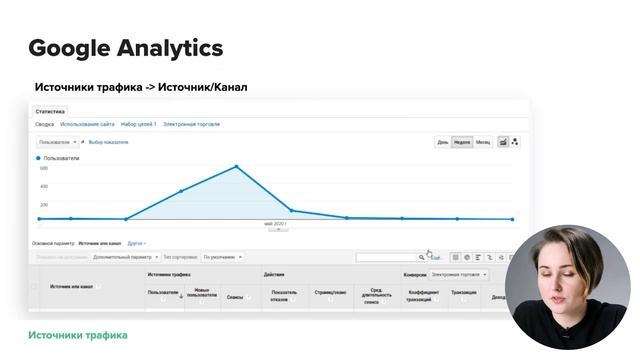The width and height of the screenshot is (640, 360).
Task: Set chart granularity to День
Action: coord(443,142)
